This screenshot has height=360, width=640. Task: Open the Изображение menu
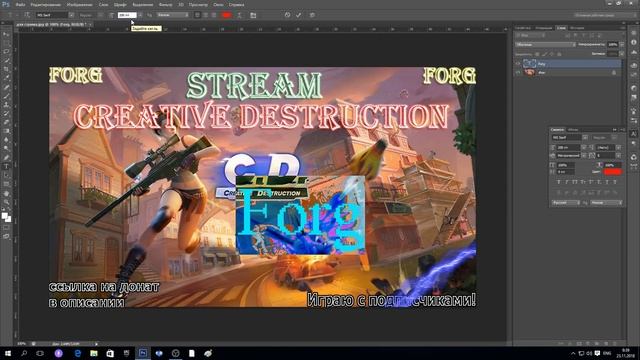tap(80, 4)
